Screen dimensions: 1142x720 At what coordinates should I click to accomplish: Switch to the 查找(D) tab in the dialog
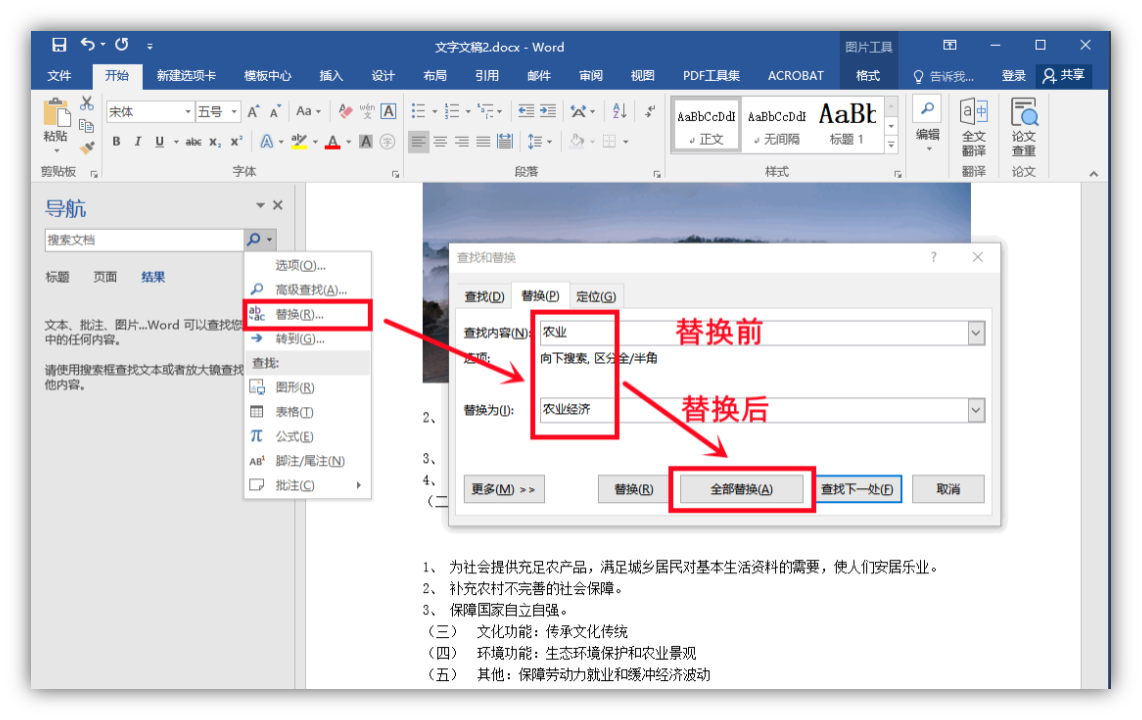tap(484, 296)
